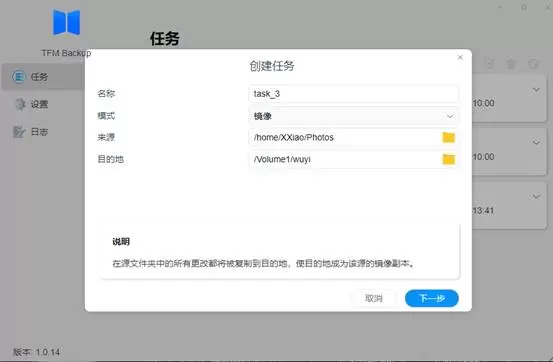Screen dimensions: 553x362
Task: Click the 来源 path field /home/XXiao/Photos
Action: pyautogui.click(x=345, y=138)
